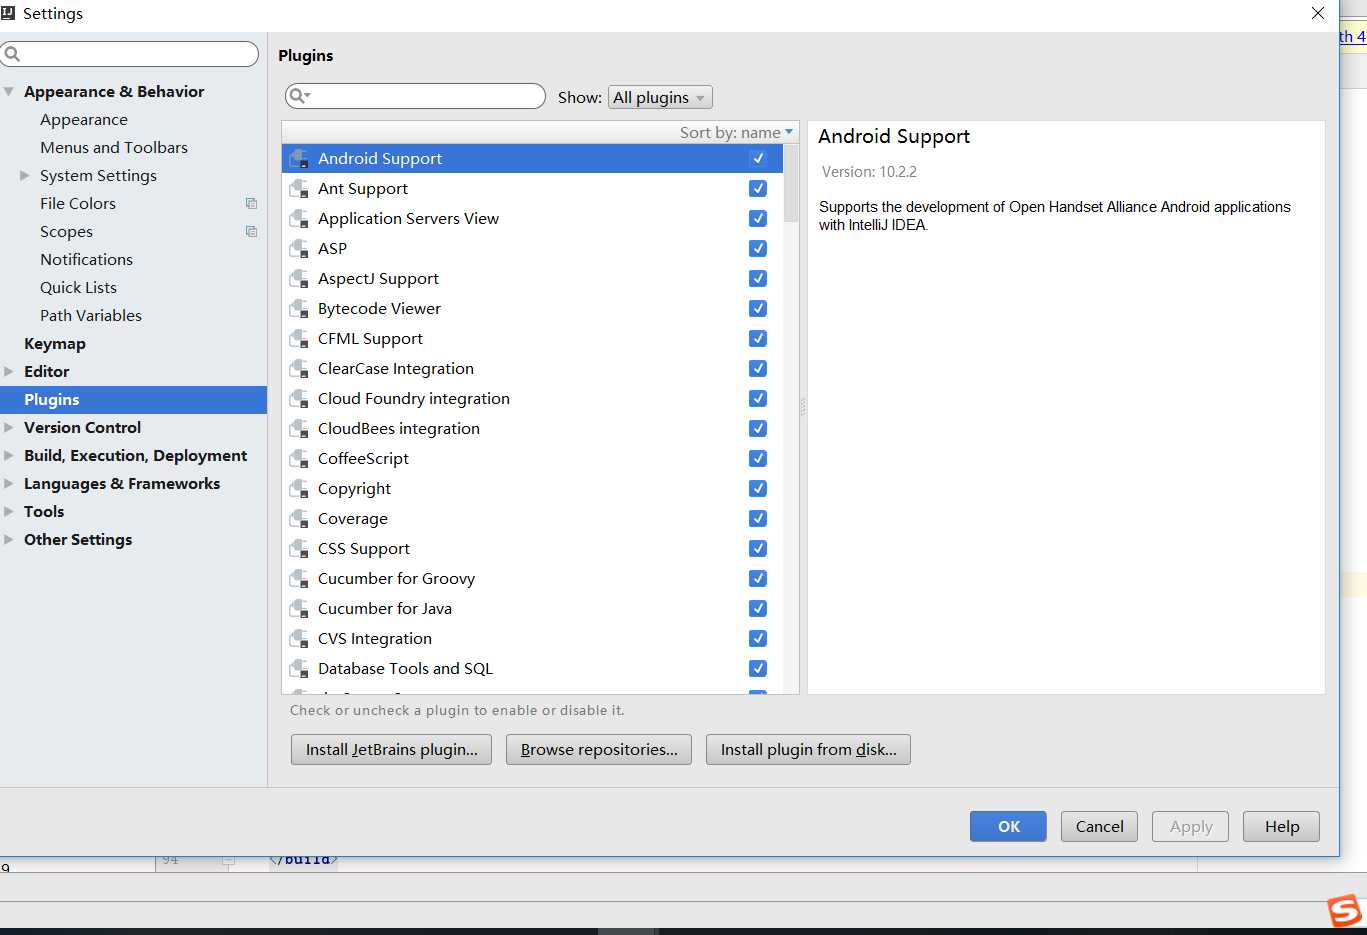Disable the CFML Support checkbox
Image resolution: width=1367 pixels, height=935 pixels.
click(x=758, y=338)
